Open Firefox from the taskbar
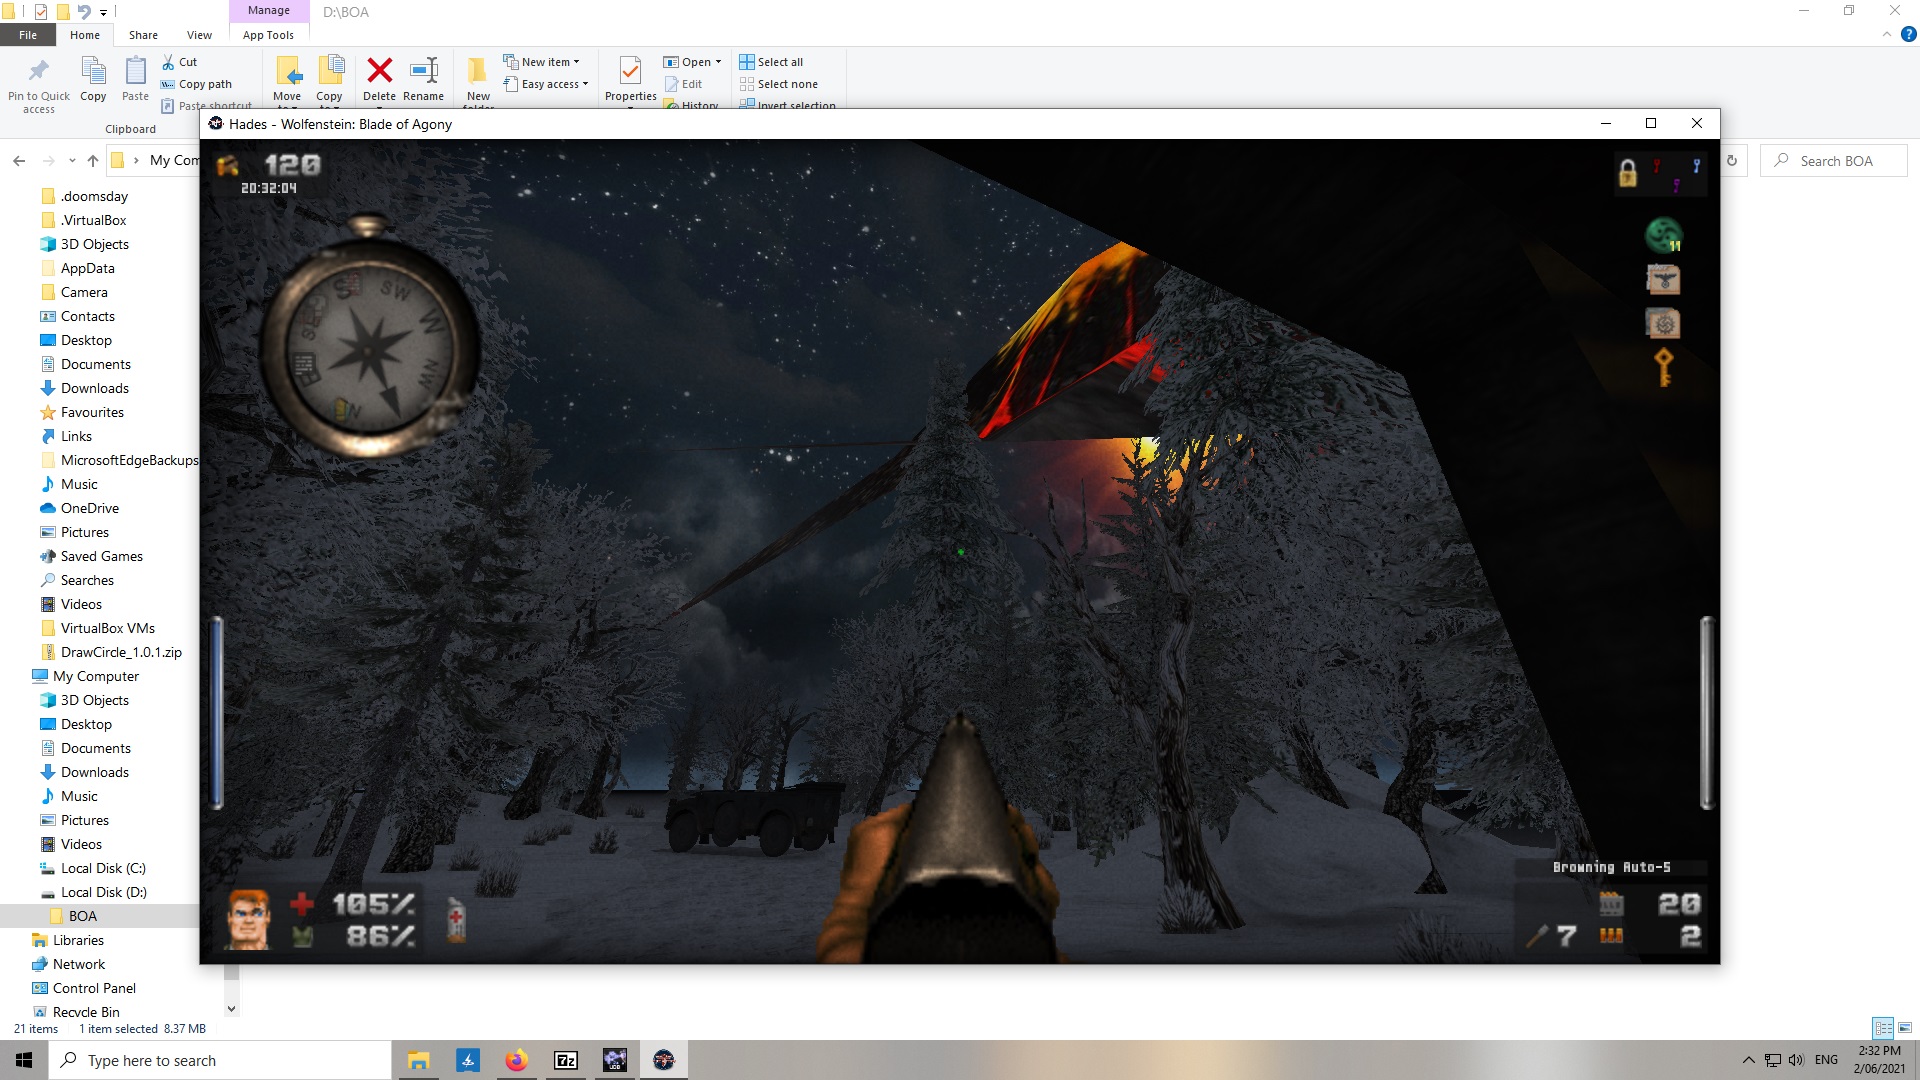The height and width of the screenshot is (1080, 1920). pos(516,1060)
